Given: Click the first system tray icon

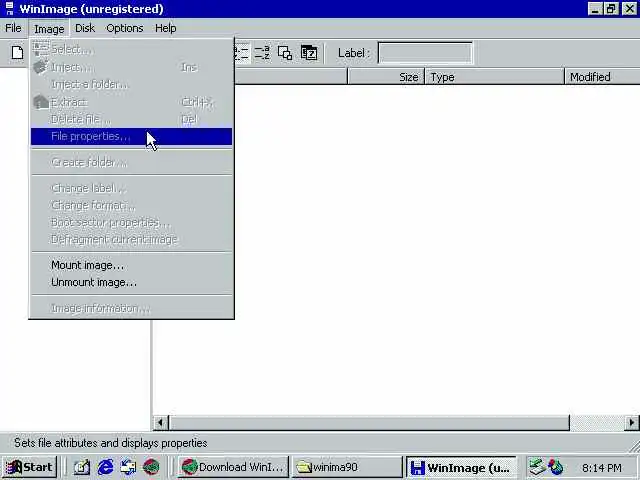Looking at the screenshot, I should (x=538, y=467).
